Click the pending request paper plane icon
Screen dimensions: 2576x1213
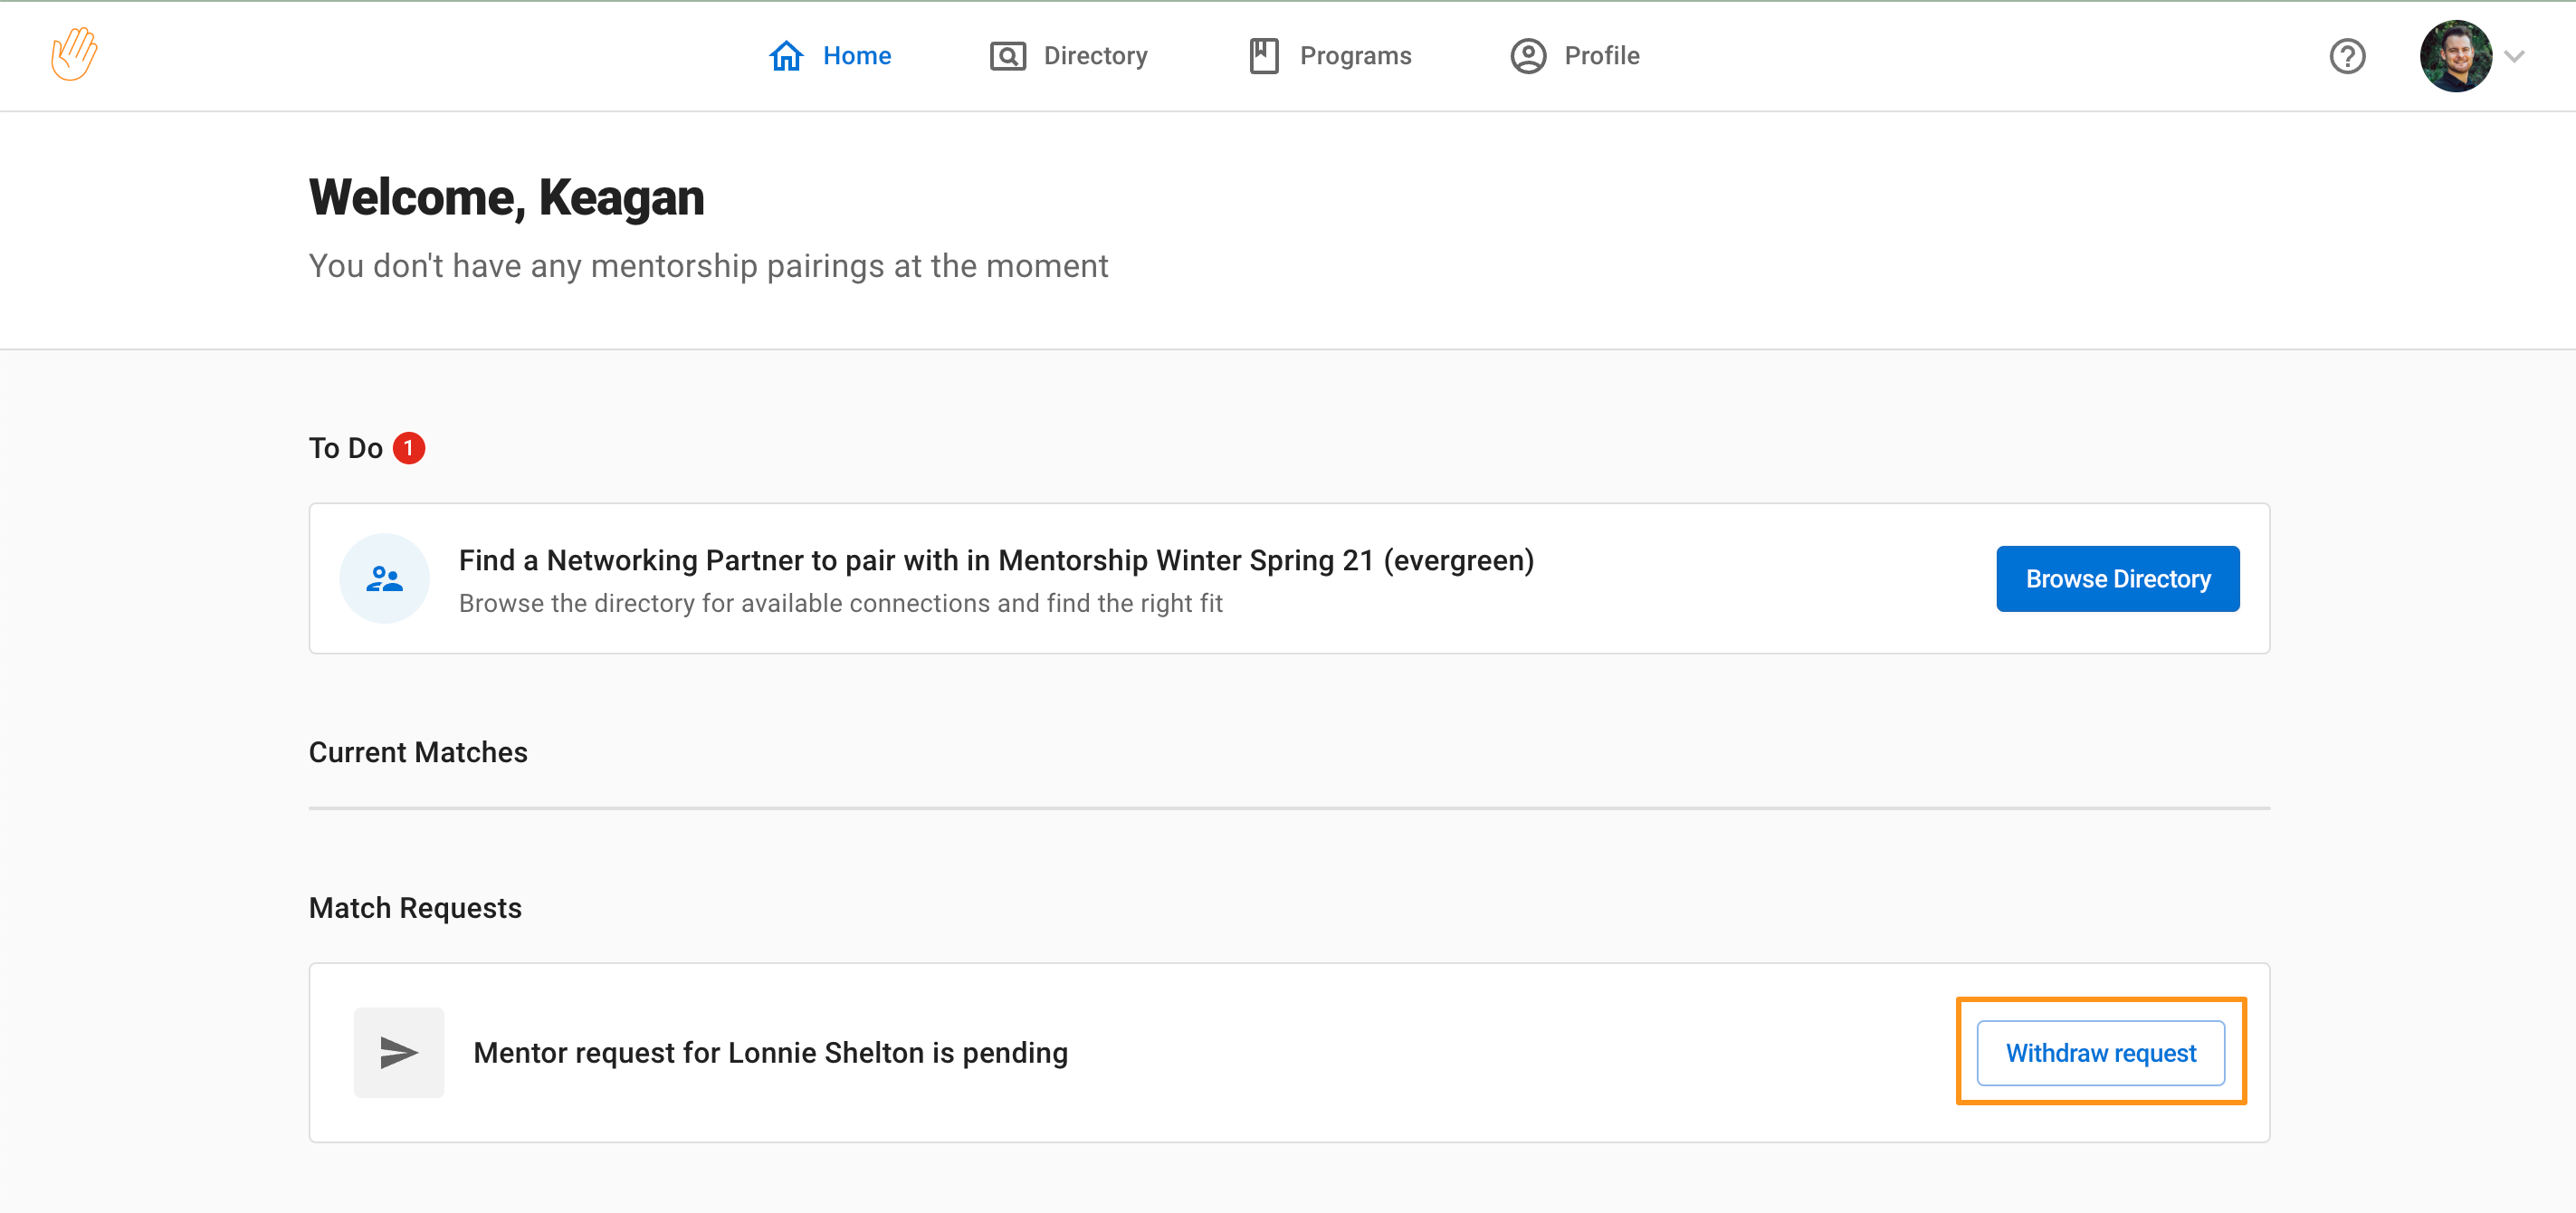[399, 1053]
